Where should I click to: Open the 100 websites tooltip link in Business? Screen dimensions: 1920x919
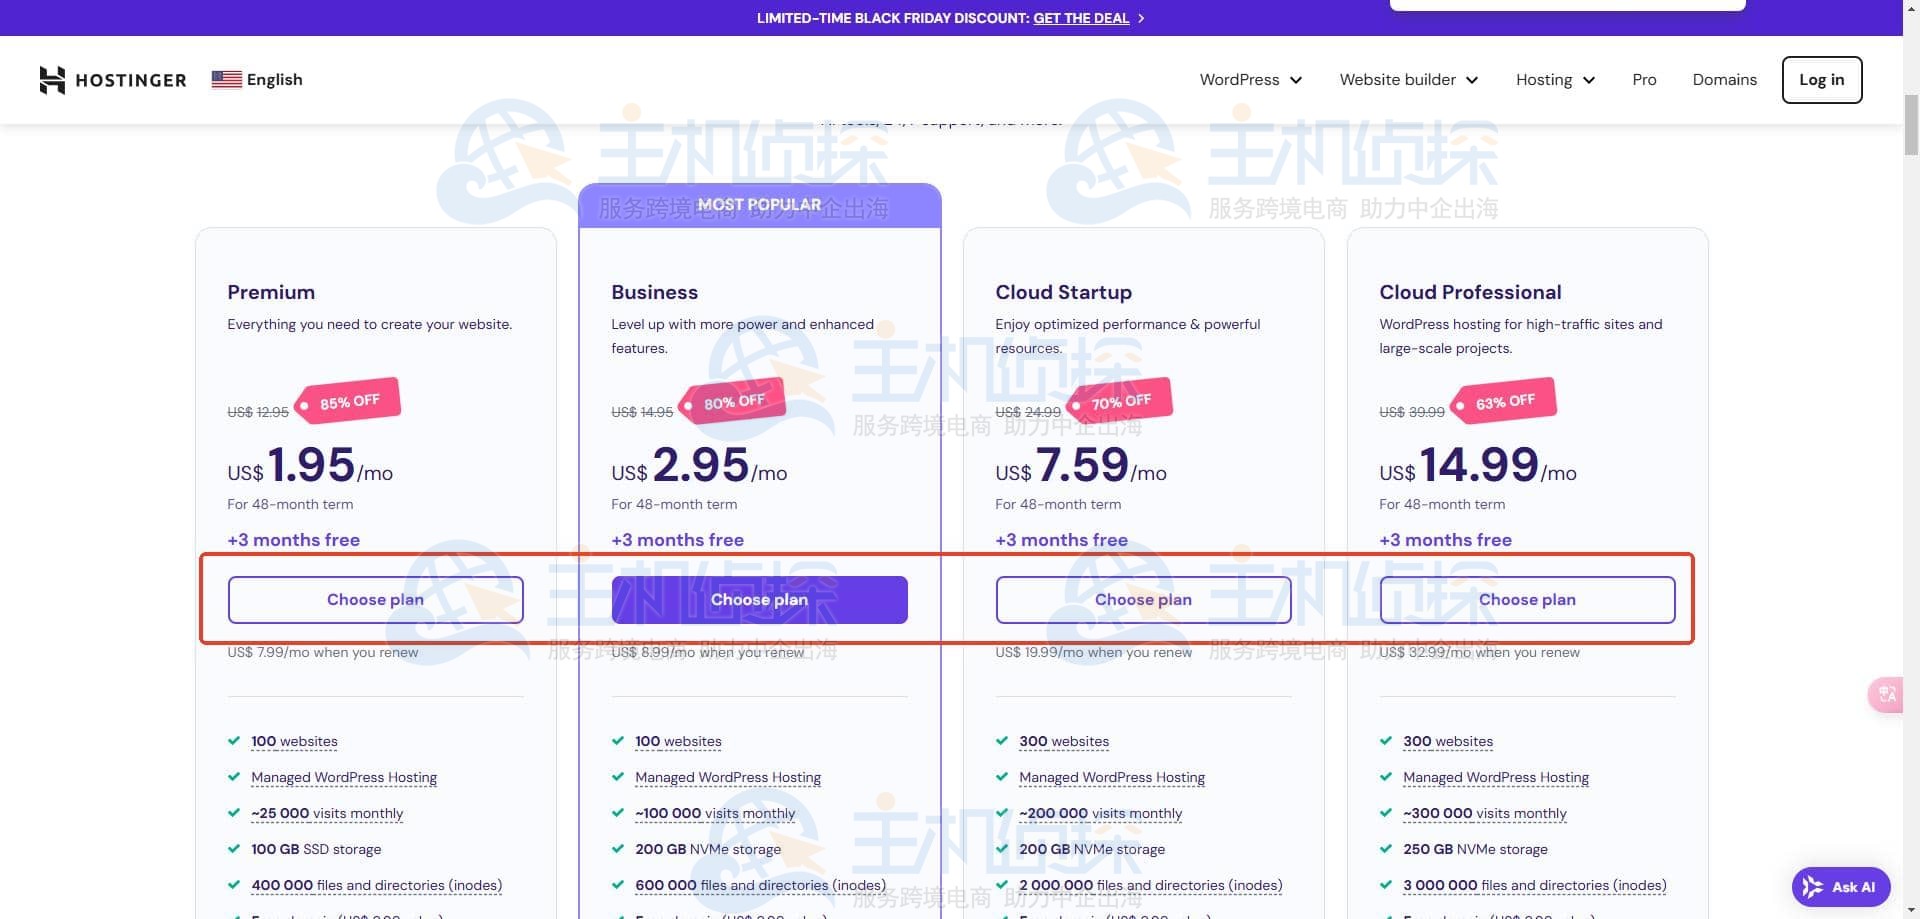(678, 740)
